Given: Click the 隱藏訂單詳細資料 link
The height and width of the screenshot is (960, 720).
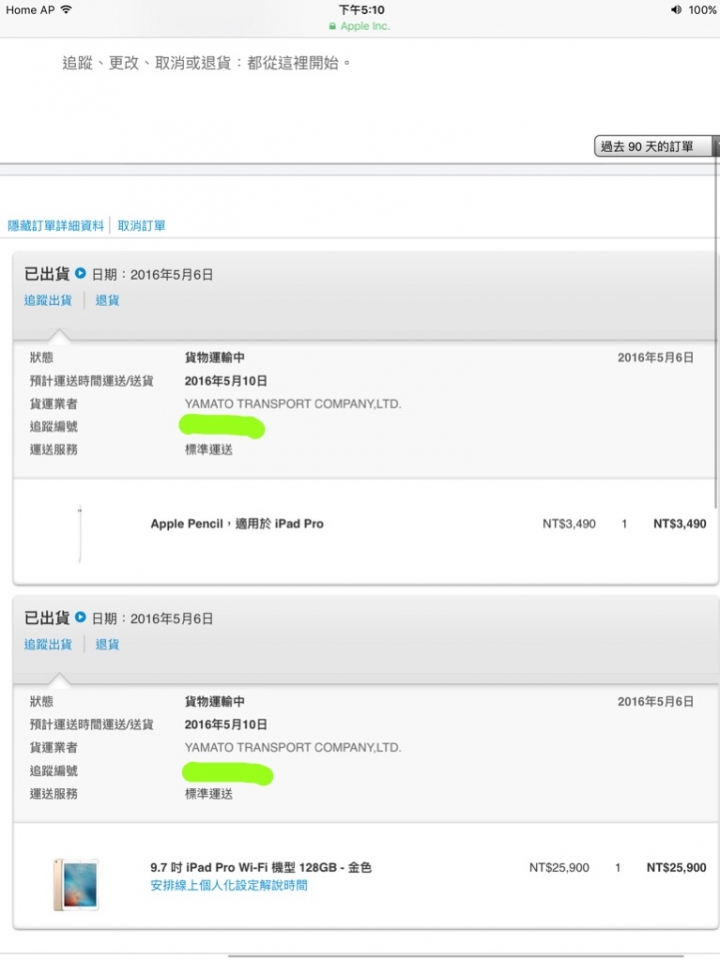Looking at the screenshot, I should 56,226.
